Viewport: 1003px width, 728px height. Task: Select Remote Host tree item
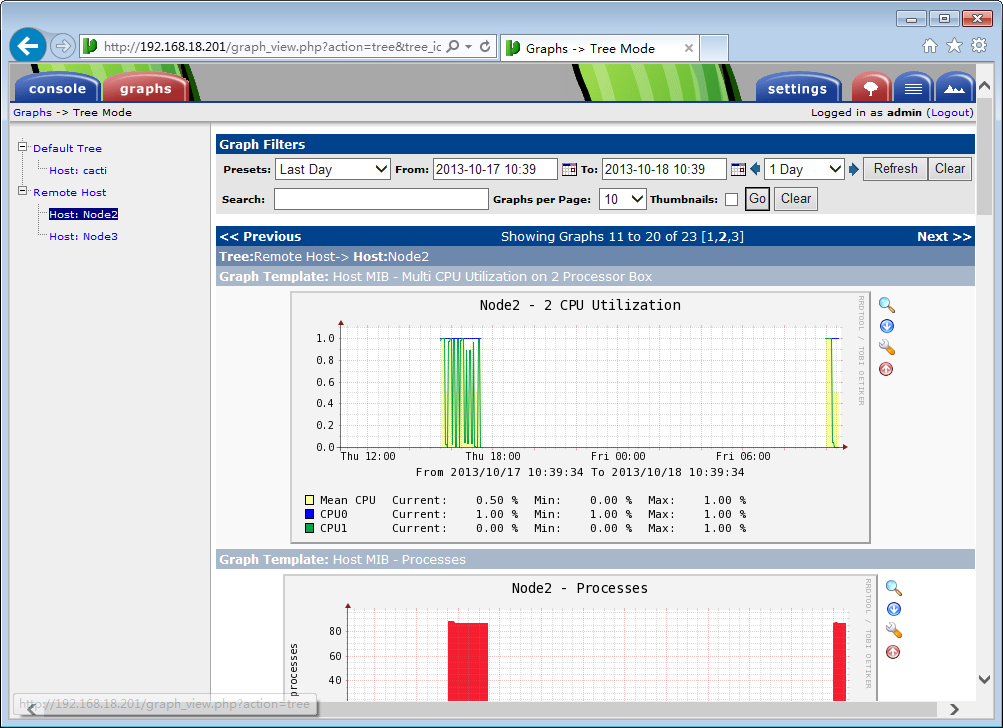tap(70, 193)
